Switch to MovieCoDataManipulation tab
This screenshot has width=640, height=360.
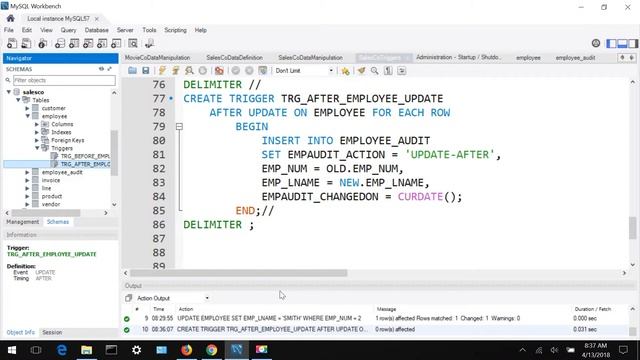tap(158, 58)
